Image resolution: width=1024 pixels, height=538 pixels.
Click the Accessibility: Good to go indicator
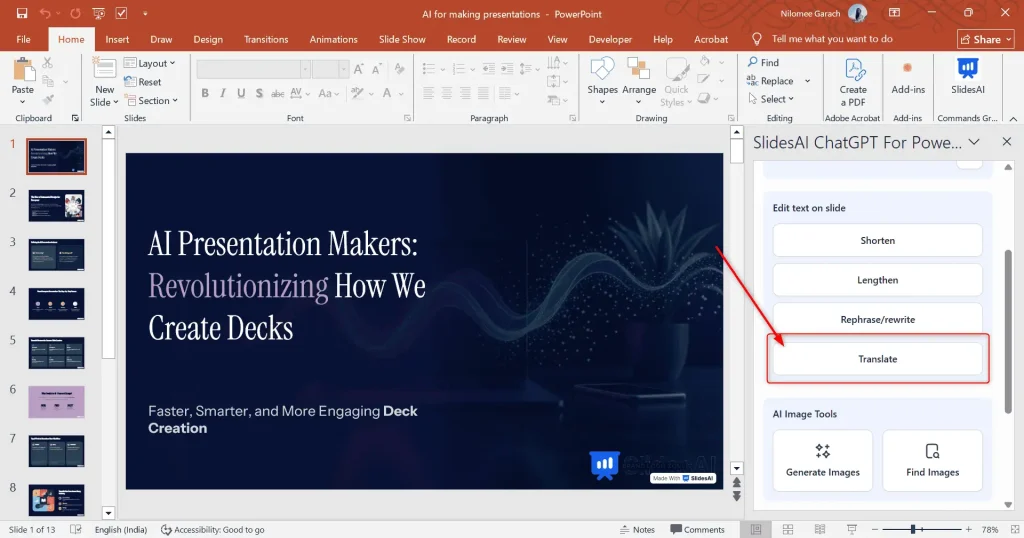(x=212, y=530)
